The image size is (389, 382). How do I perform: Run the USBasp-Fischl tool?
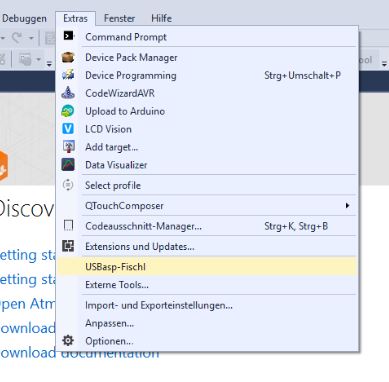pos(207,266)
